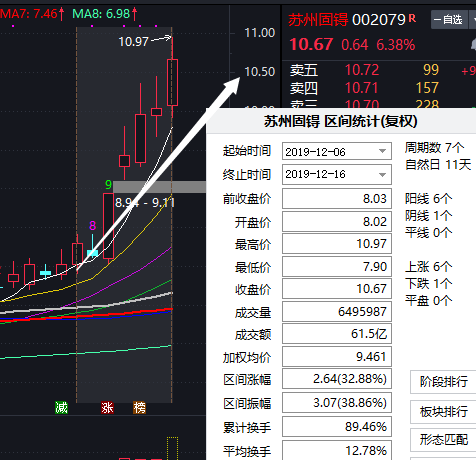Screen dimensions: 476x460
Task: Open the 起始时间 date dropdown
Action: (x=382, y=151)
